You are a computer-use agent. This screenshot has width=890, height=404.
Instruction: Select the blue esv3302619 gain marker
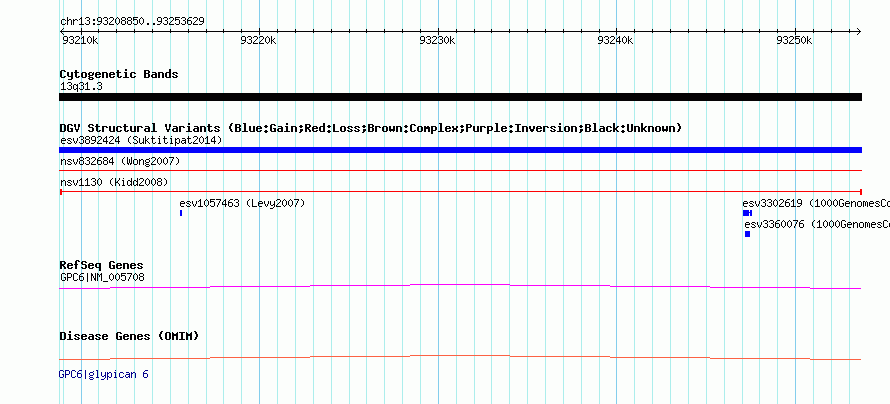[747, 213]
